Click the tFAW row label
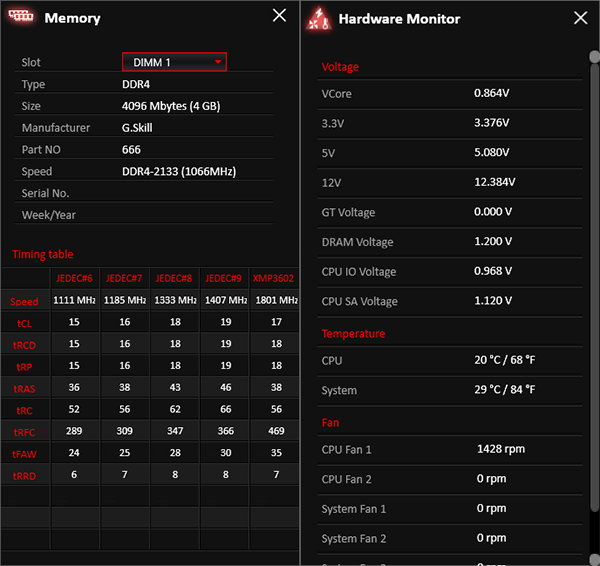The width and height of the screenshot is (600, 566). click(x=24, y=455)
